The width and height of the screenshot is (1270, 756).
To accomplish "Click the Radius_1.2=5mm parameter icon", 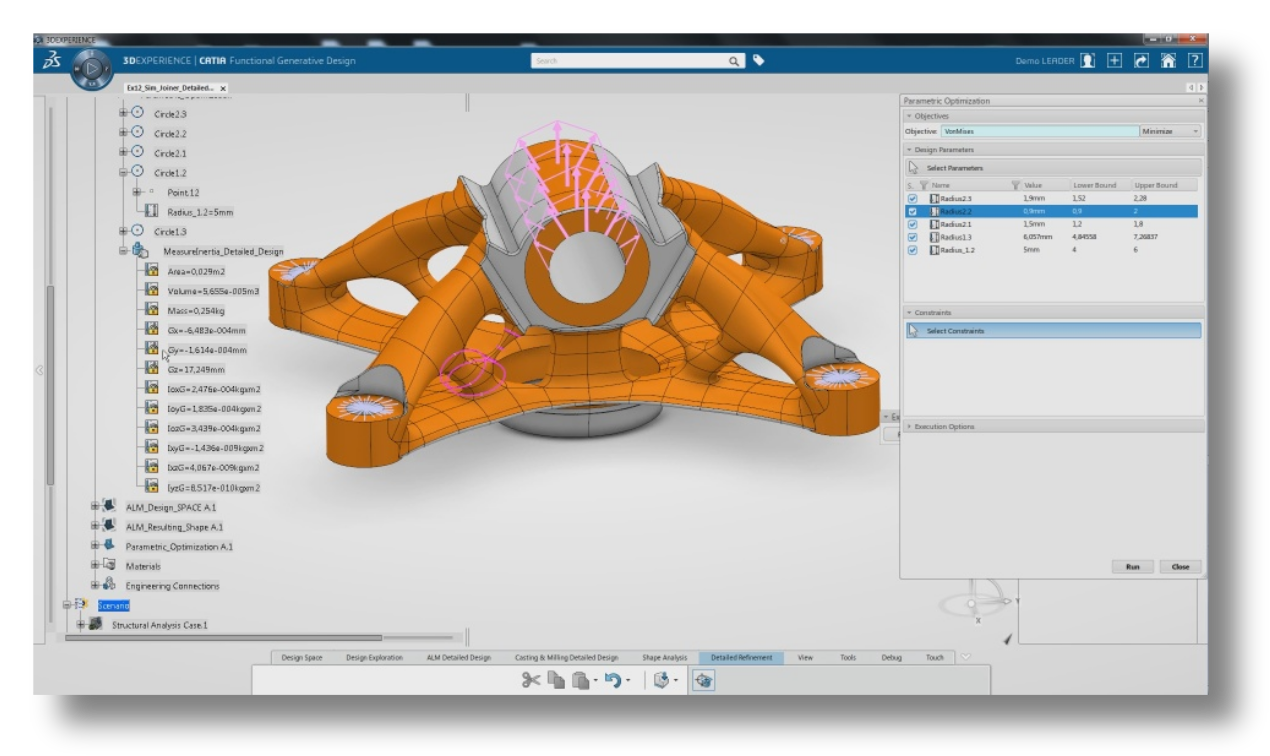I will [x=152, y=212].
